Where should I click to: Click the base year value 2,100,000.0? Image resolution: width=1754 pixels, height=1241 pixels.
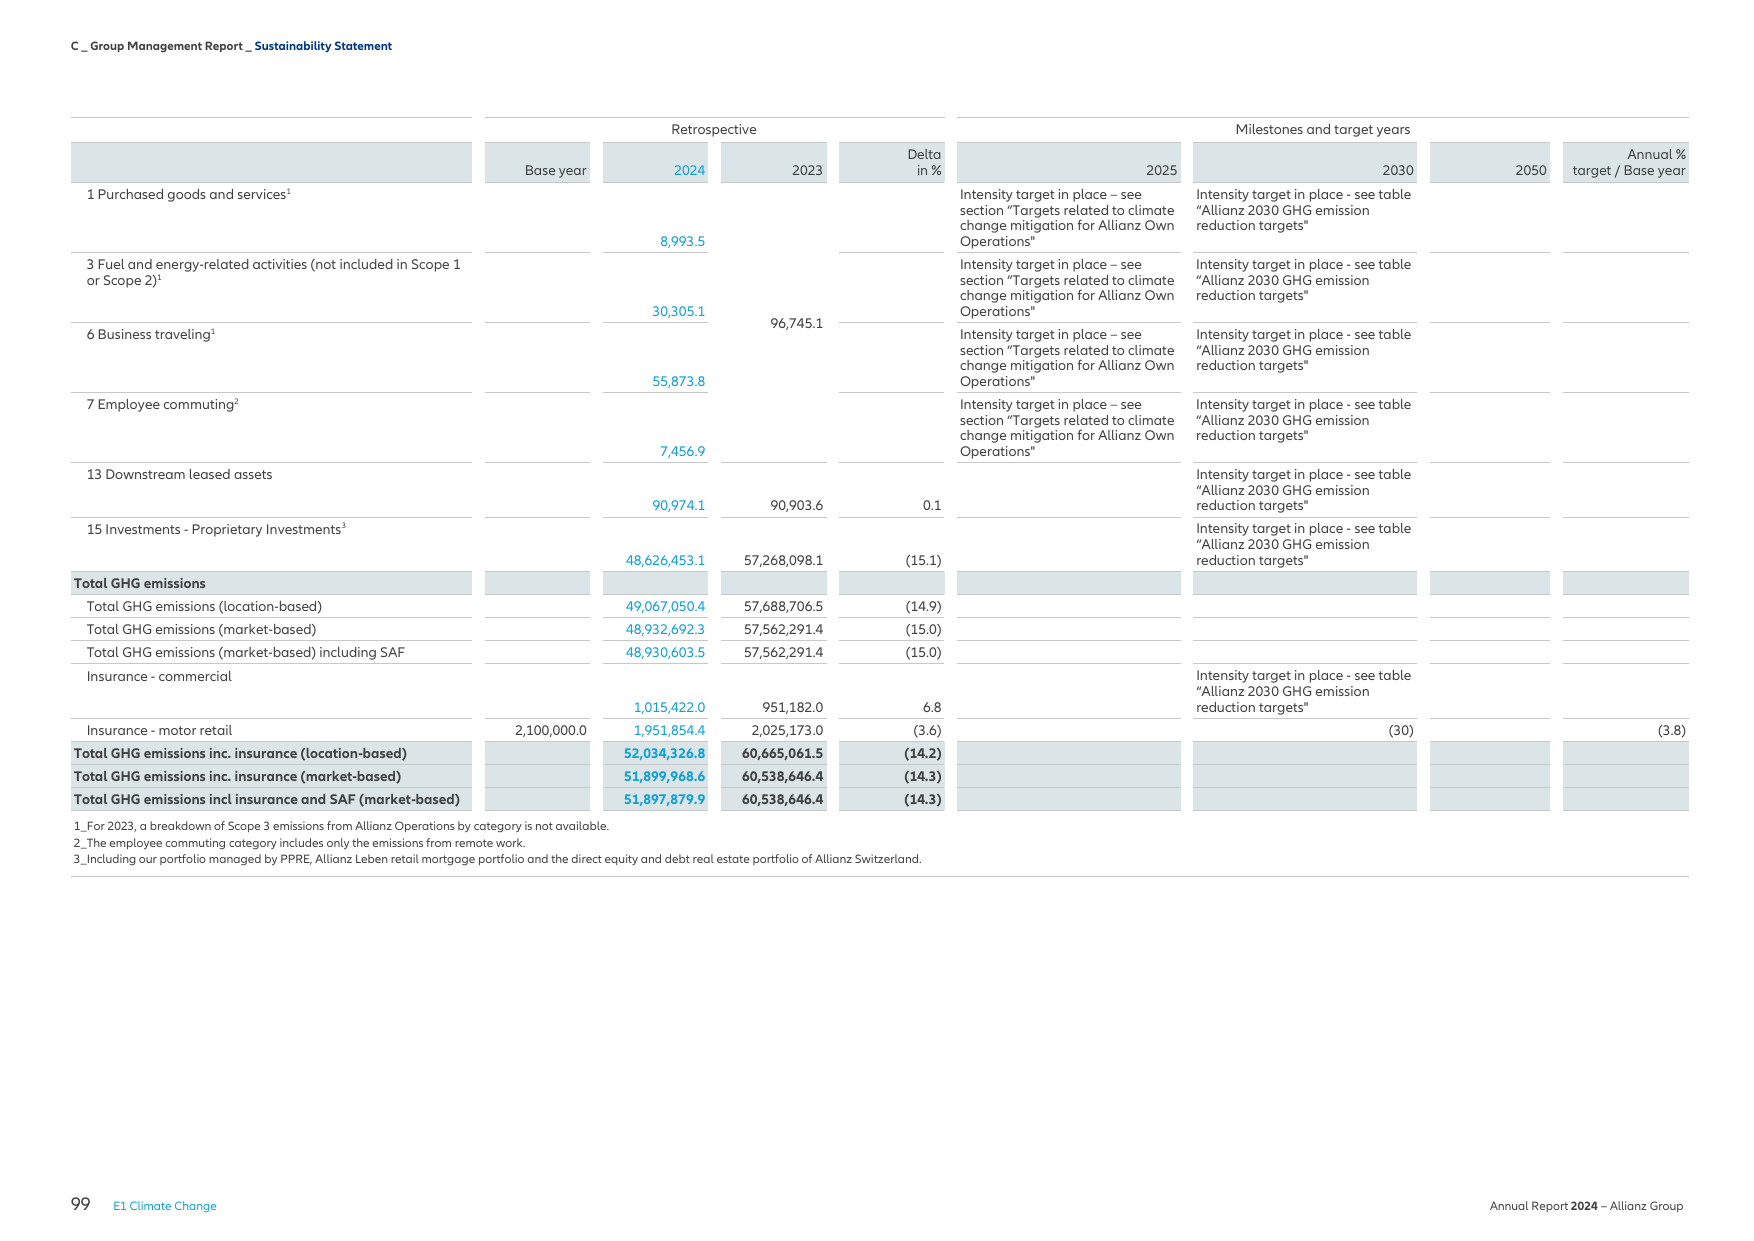[x=550, y=730]
